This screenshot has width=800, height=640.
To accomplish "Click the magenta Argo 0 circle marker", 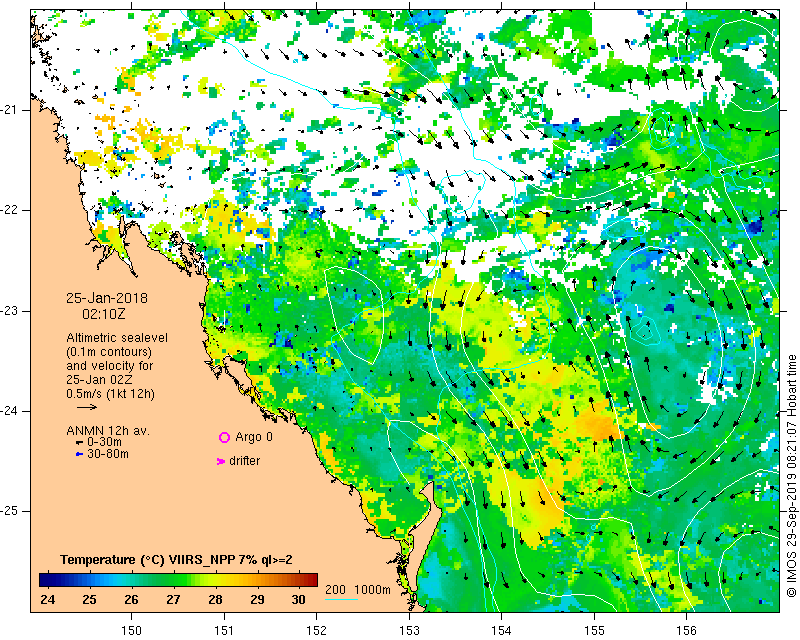I will [224, 437].
